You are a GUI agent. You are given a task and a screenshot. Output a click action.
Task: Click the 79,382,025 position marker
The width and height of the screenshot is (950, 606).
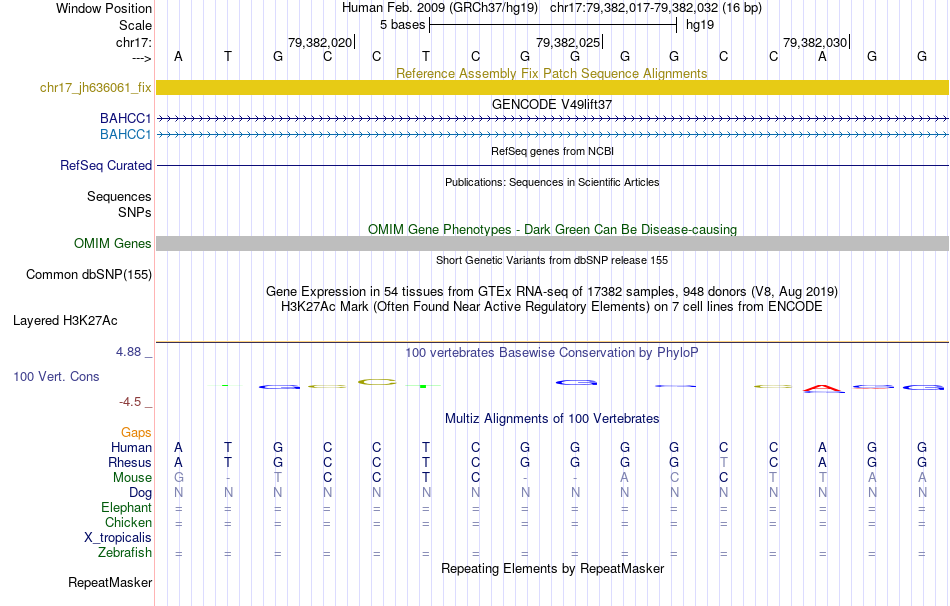(568, 42)
